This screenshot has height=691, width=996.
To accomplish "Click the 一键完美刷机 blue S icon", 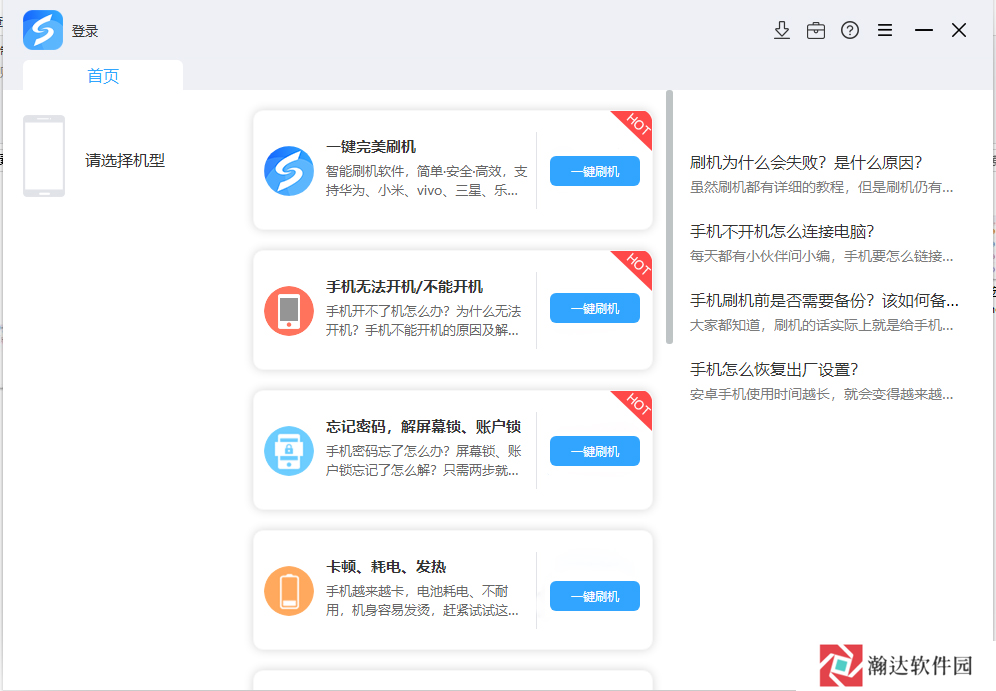I will [x=289, y=171].
